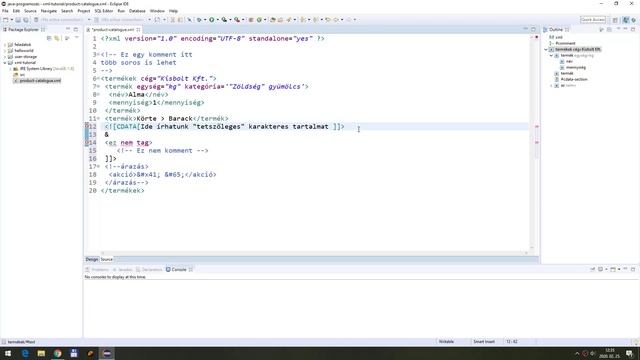This screenshot has width=640, height=360.
Task: Click the Quick Access field
Action: [593, 20]
